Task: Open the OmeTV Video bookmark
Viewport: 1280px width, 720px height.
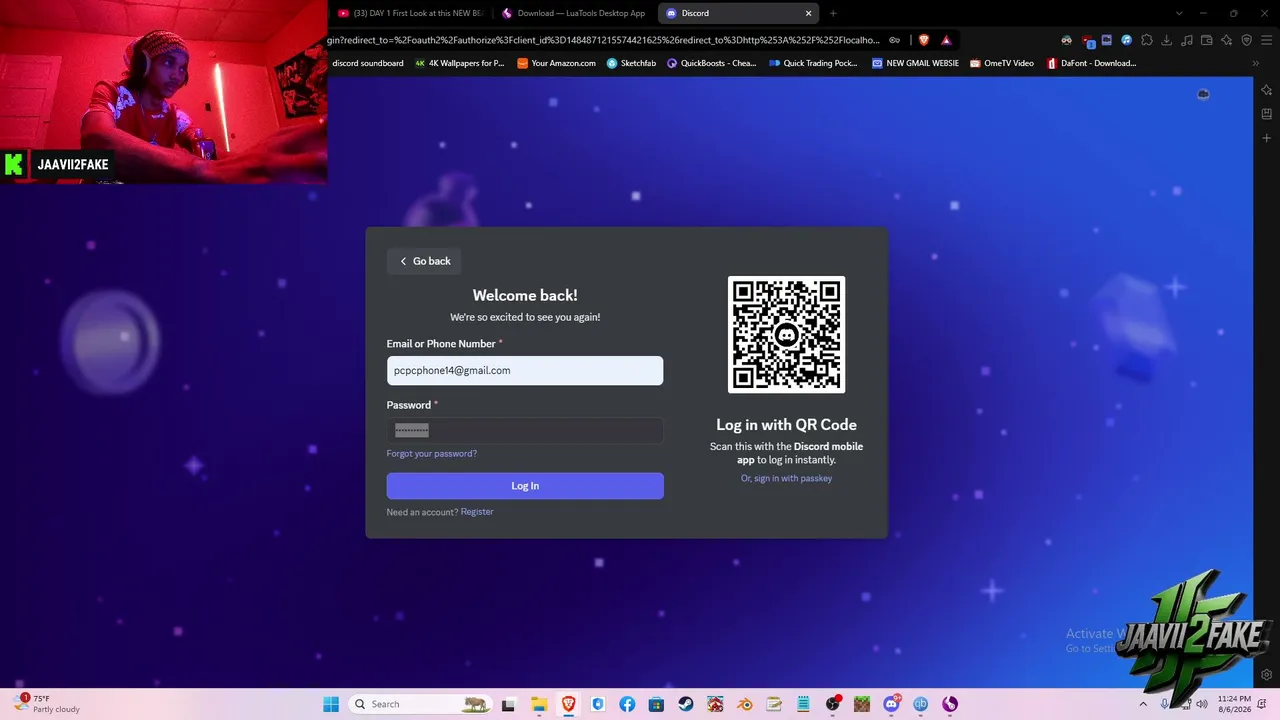Action: [x=1001, y=63]
